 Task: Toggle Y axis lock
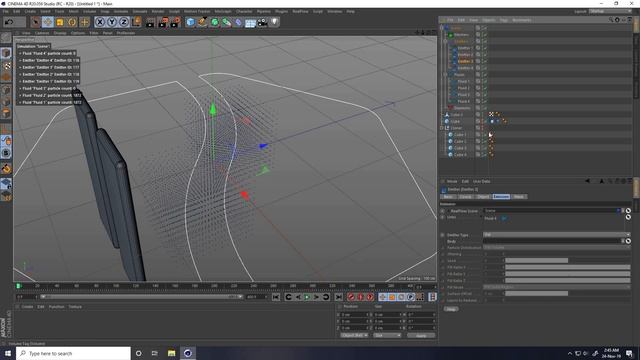tap(112, 22)
